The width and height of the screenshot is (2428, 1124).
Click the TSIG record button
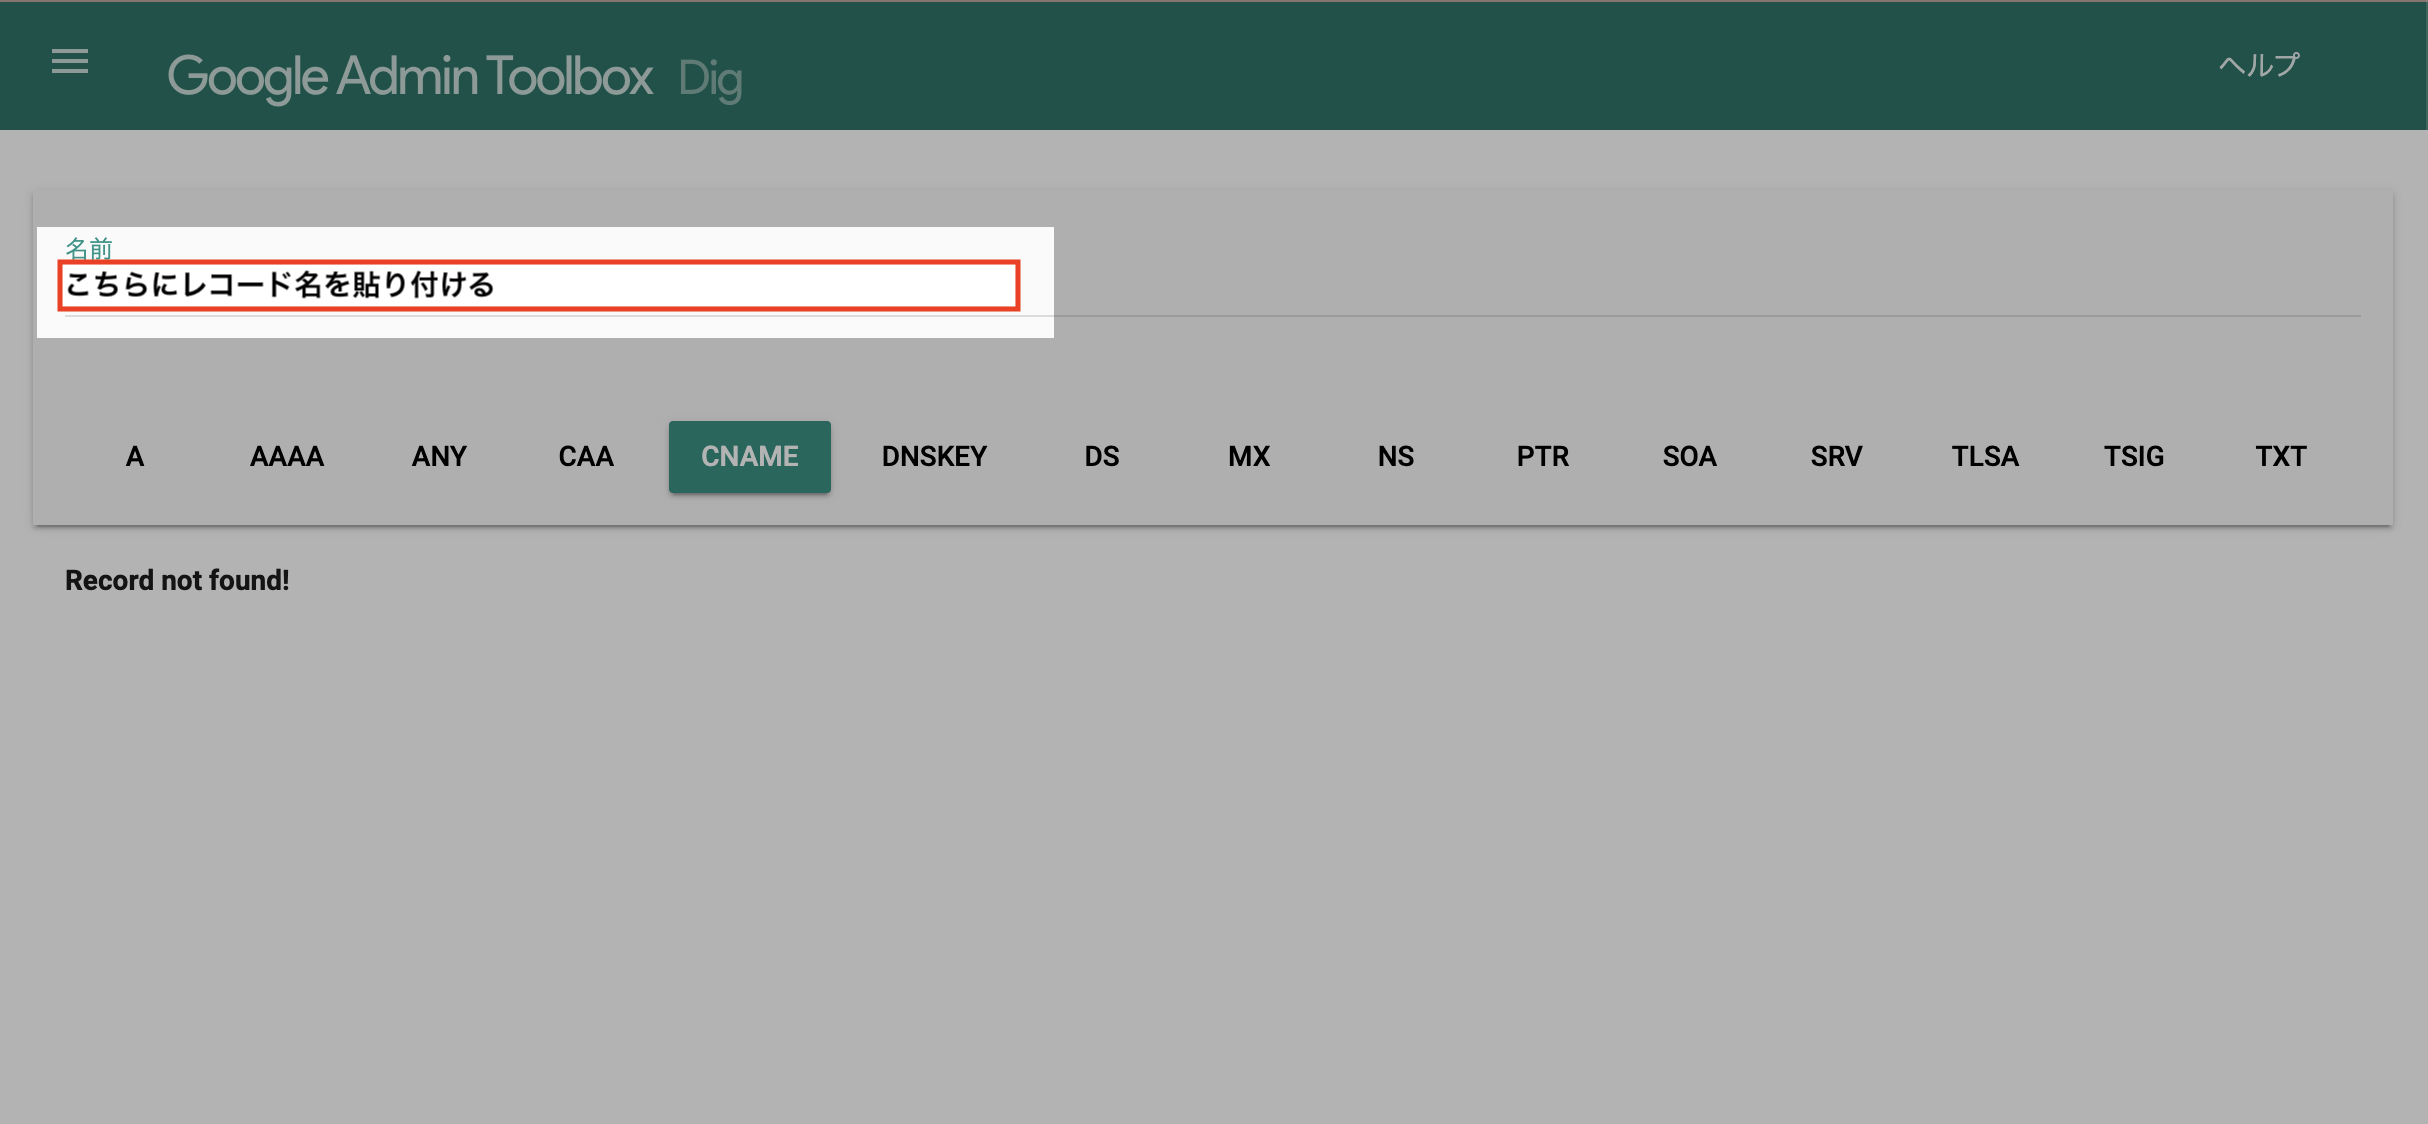[2133, 457]
